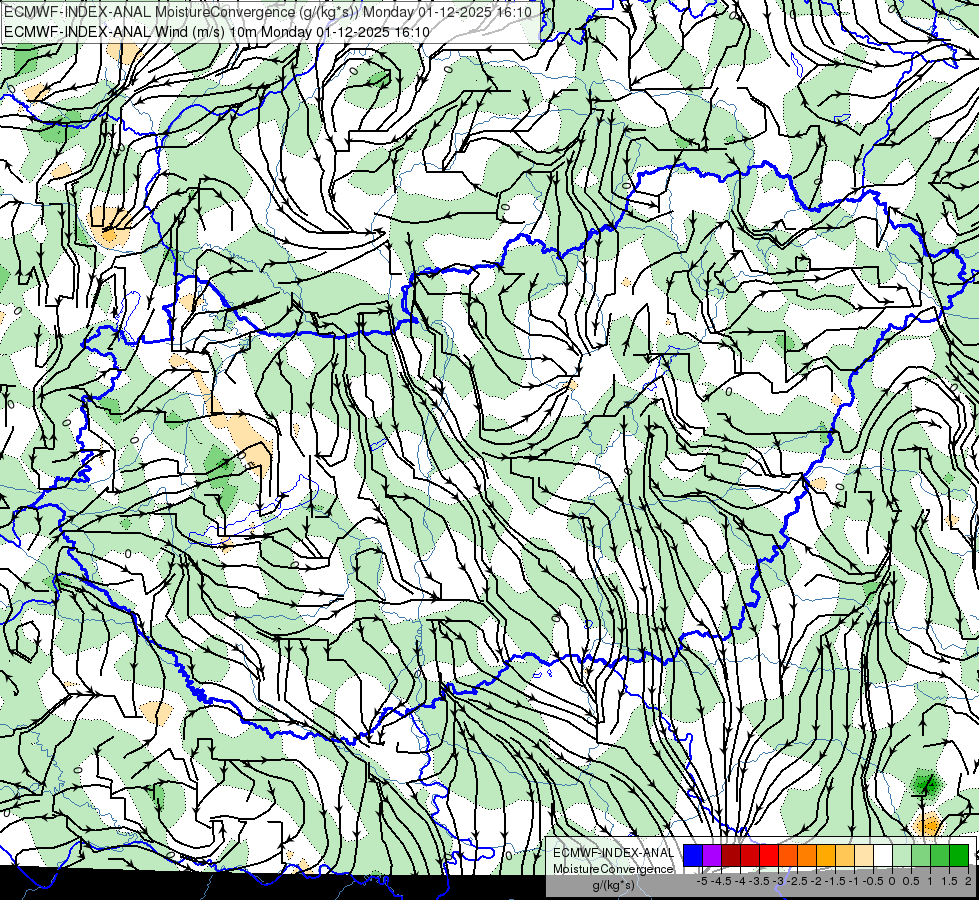979x900 pixels.
Task: Select the medium green swatch between 1 and 1.5
Action: [x=940, y=855]
